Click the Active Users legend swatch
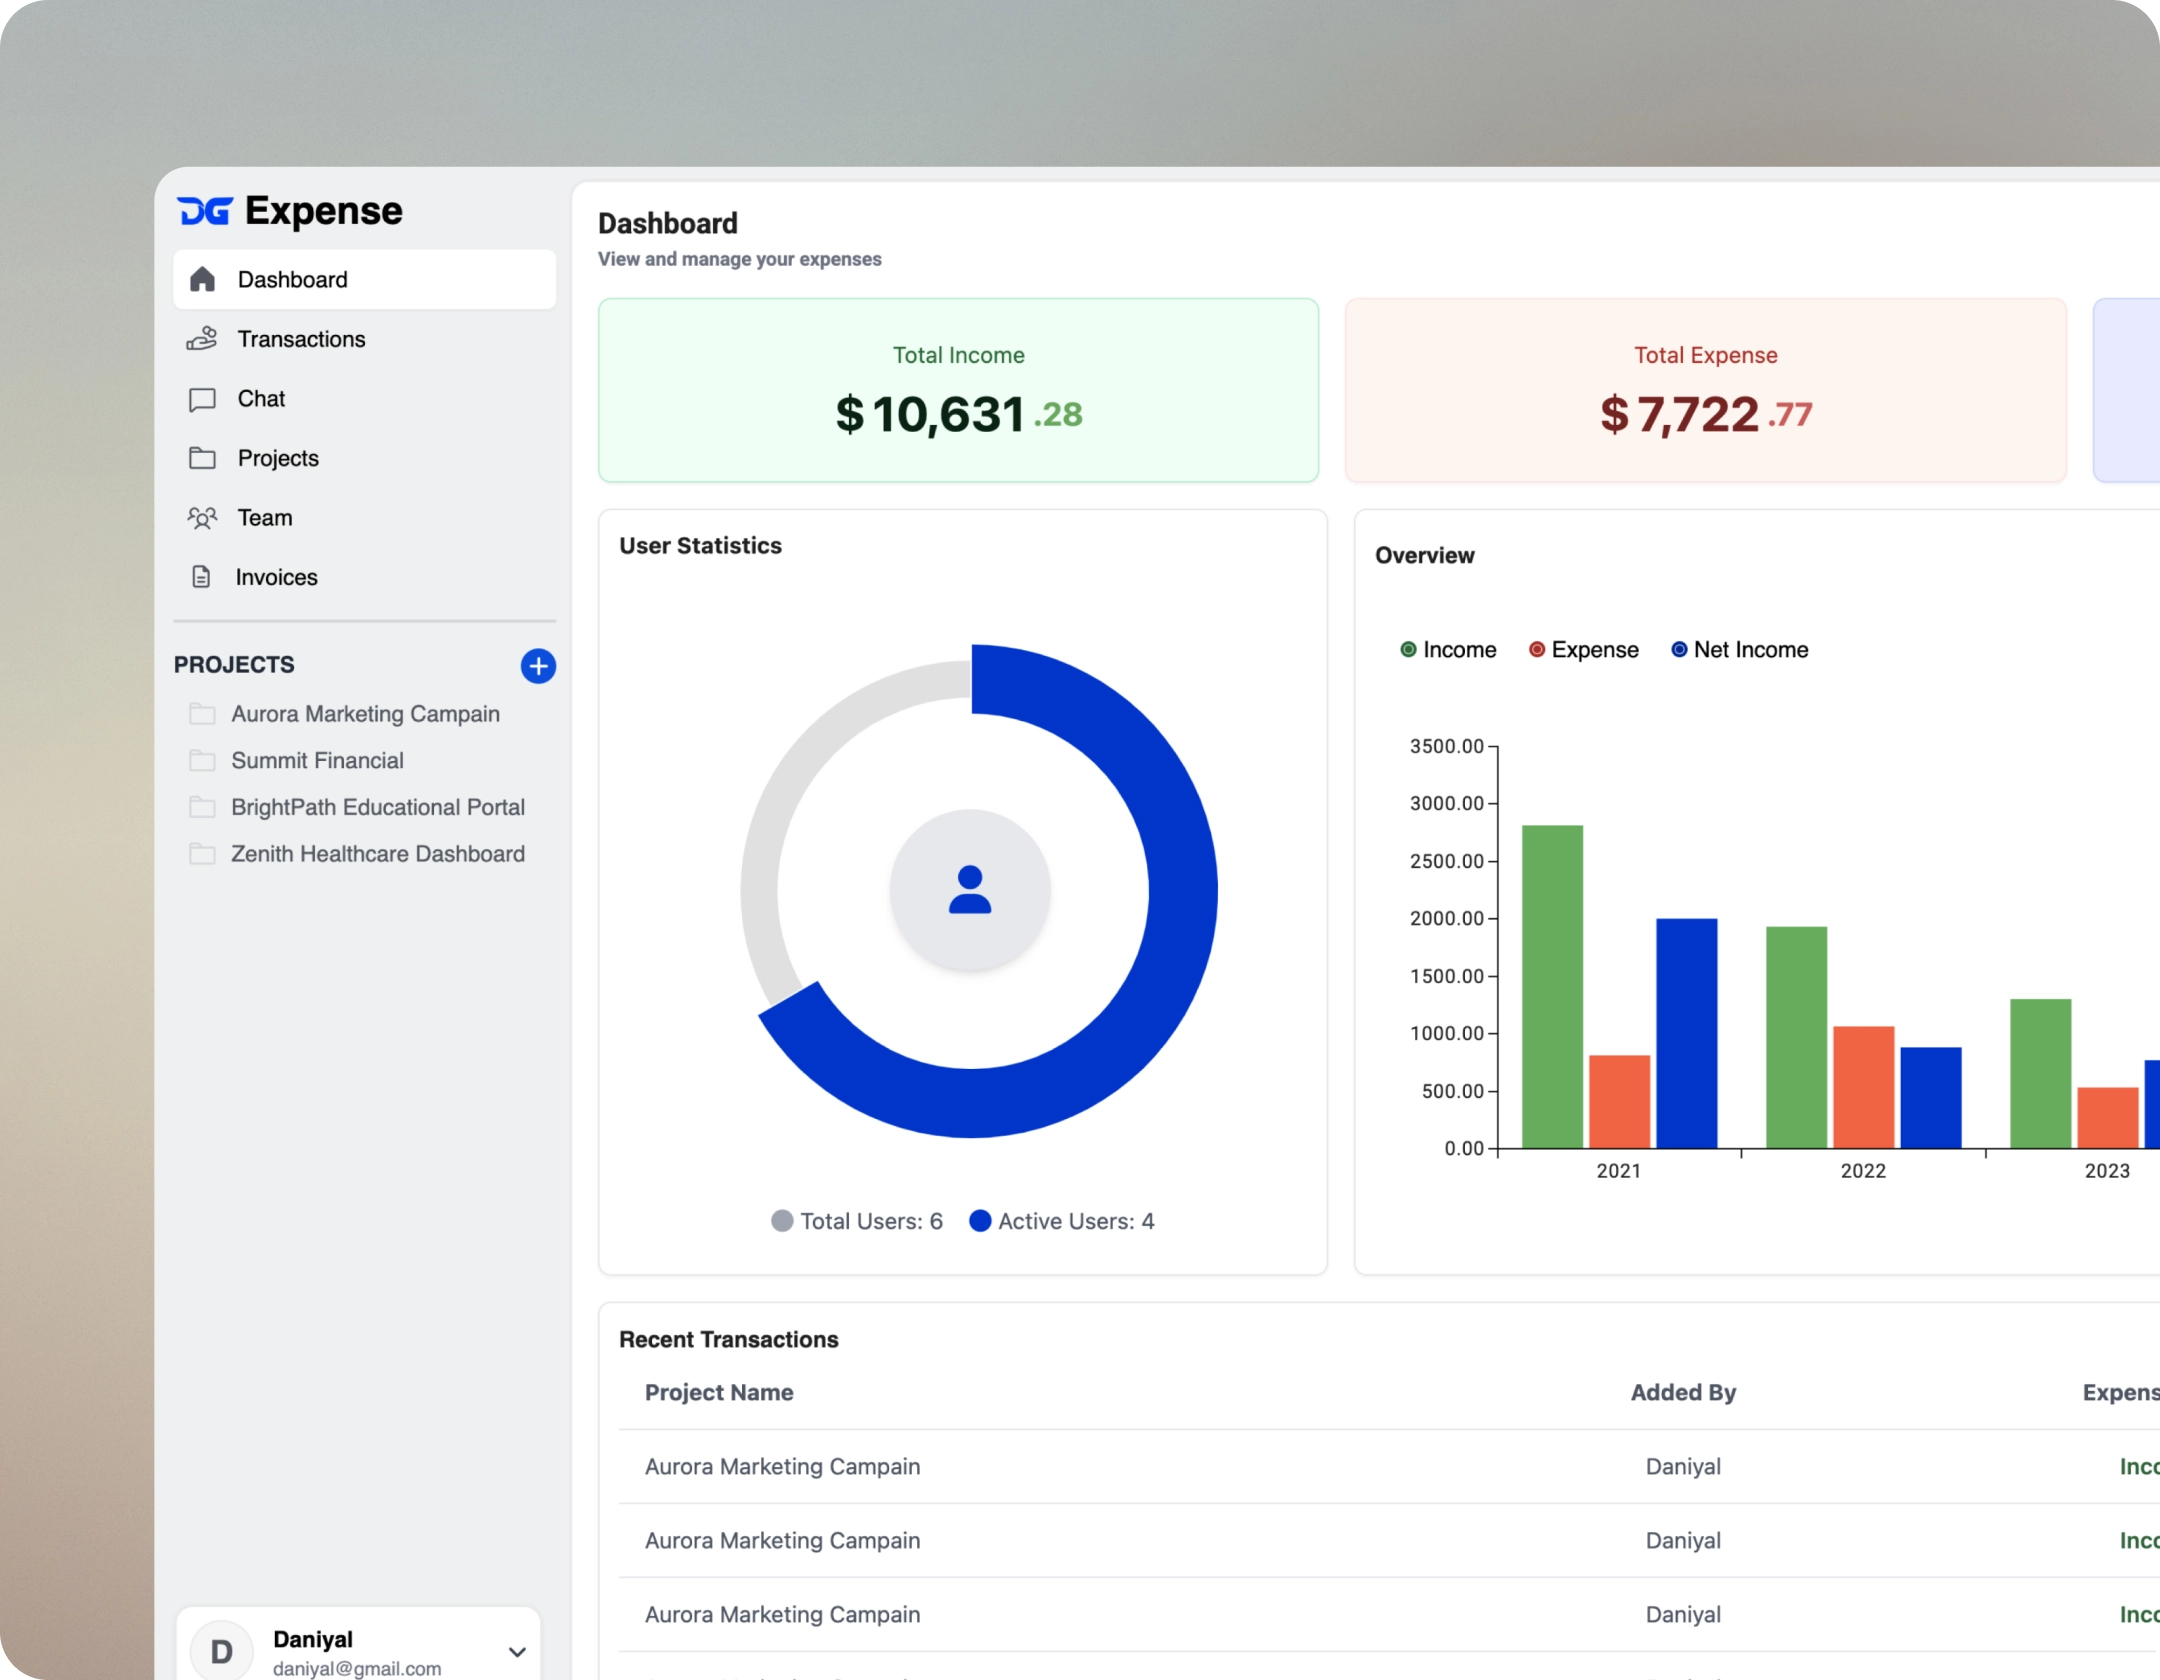This screenshot has height=1680, width=2160. tap(980, 1221)
